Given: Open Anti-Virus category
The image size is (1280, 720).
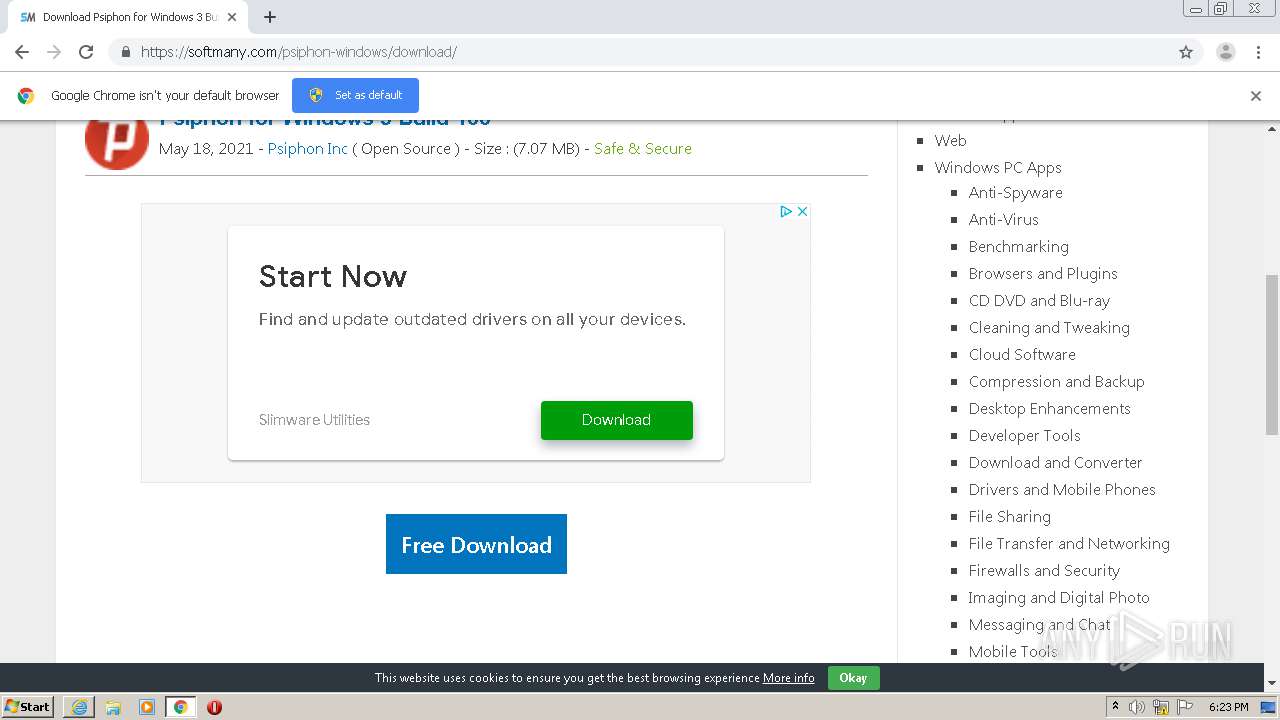Looking at the screenshot, I should pos(1003,219).
